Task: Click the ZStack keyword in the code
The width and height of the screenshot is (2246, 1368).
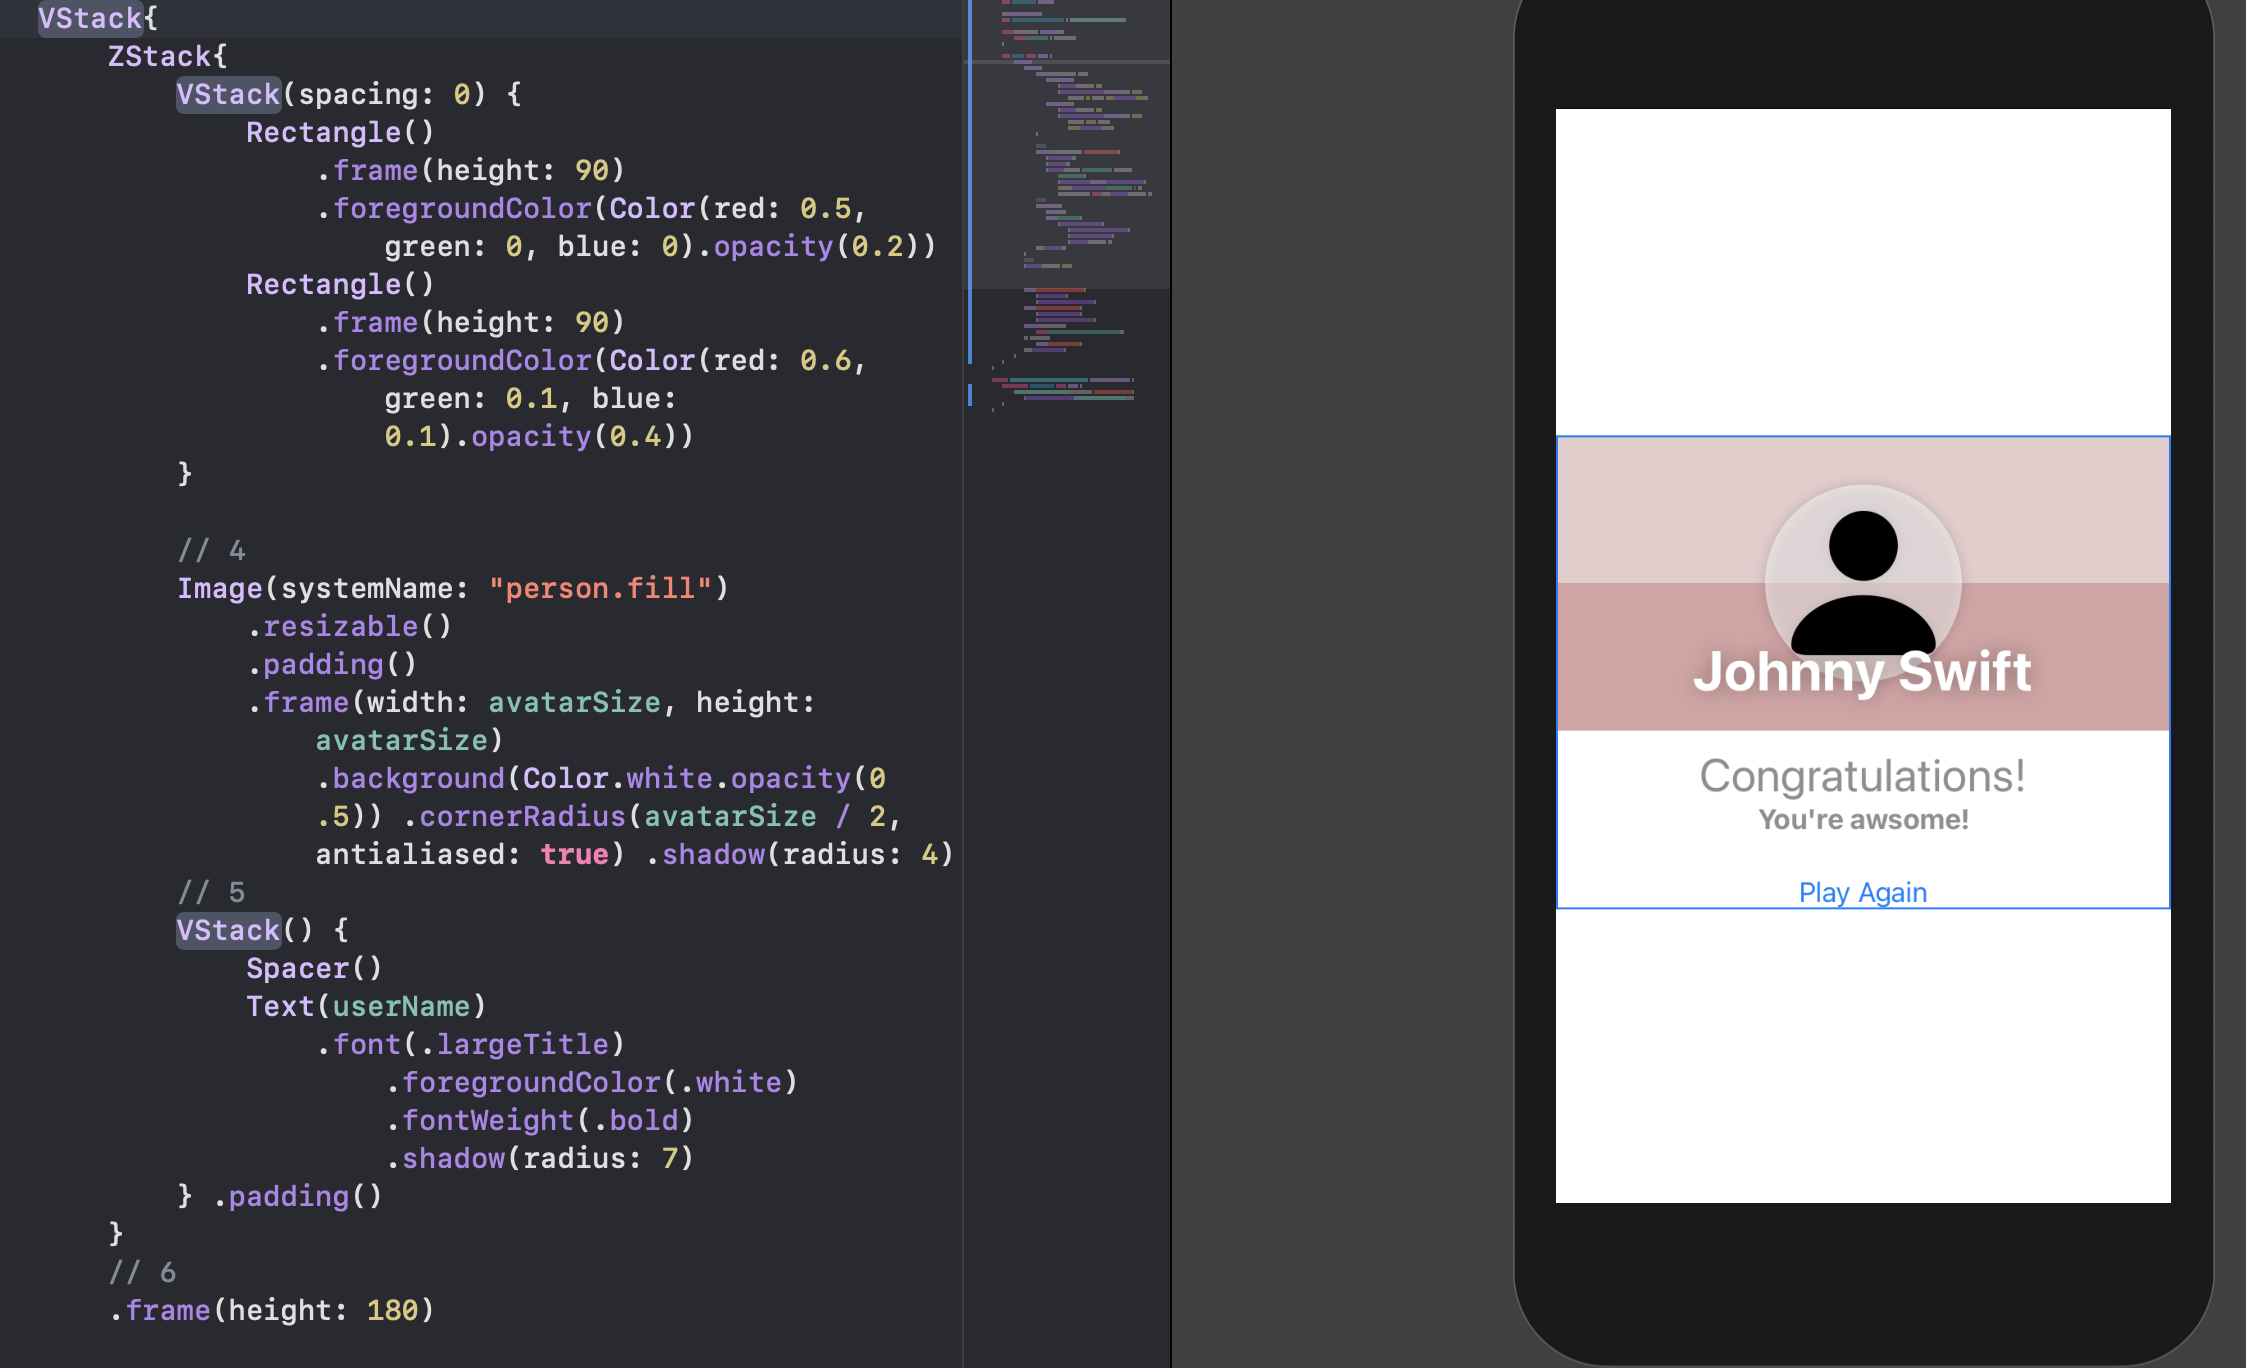Action: click(160, 56)
